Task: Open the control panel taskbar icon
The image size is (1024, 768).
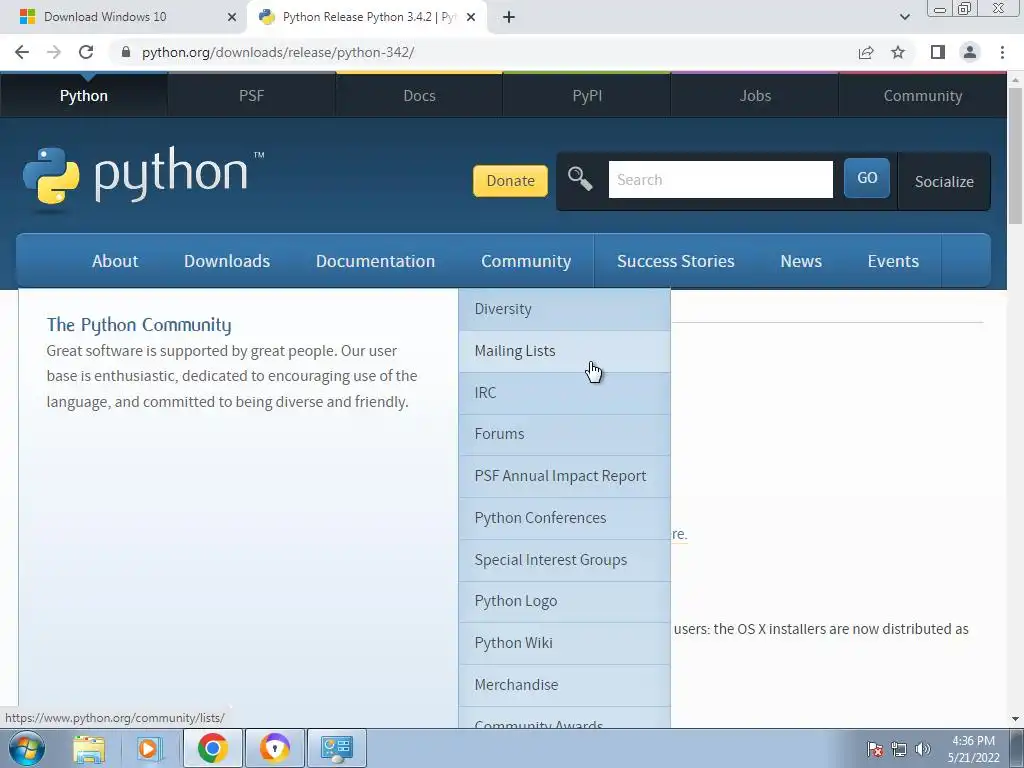Action: tap(337, 748)
